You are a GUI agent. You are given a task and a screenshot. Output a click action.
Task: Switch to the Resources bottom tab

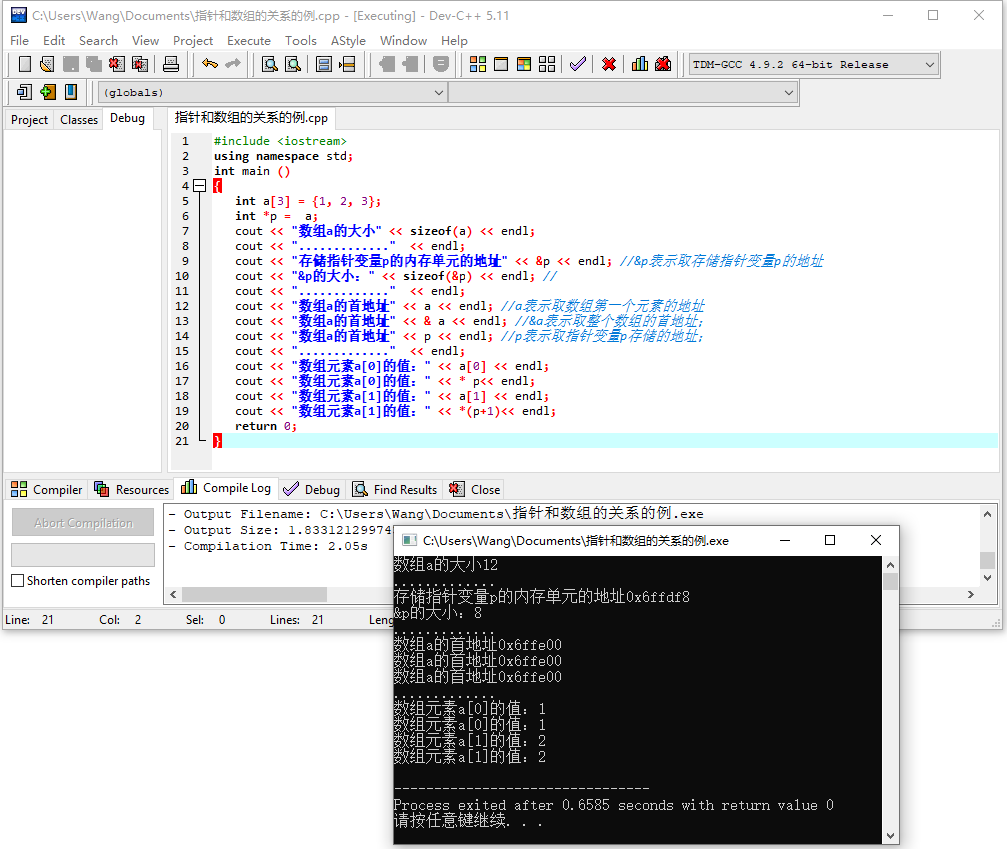click(132, 489)
